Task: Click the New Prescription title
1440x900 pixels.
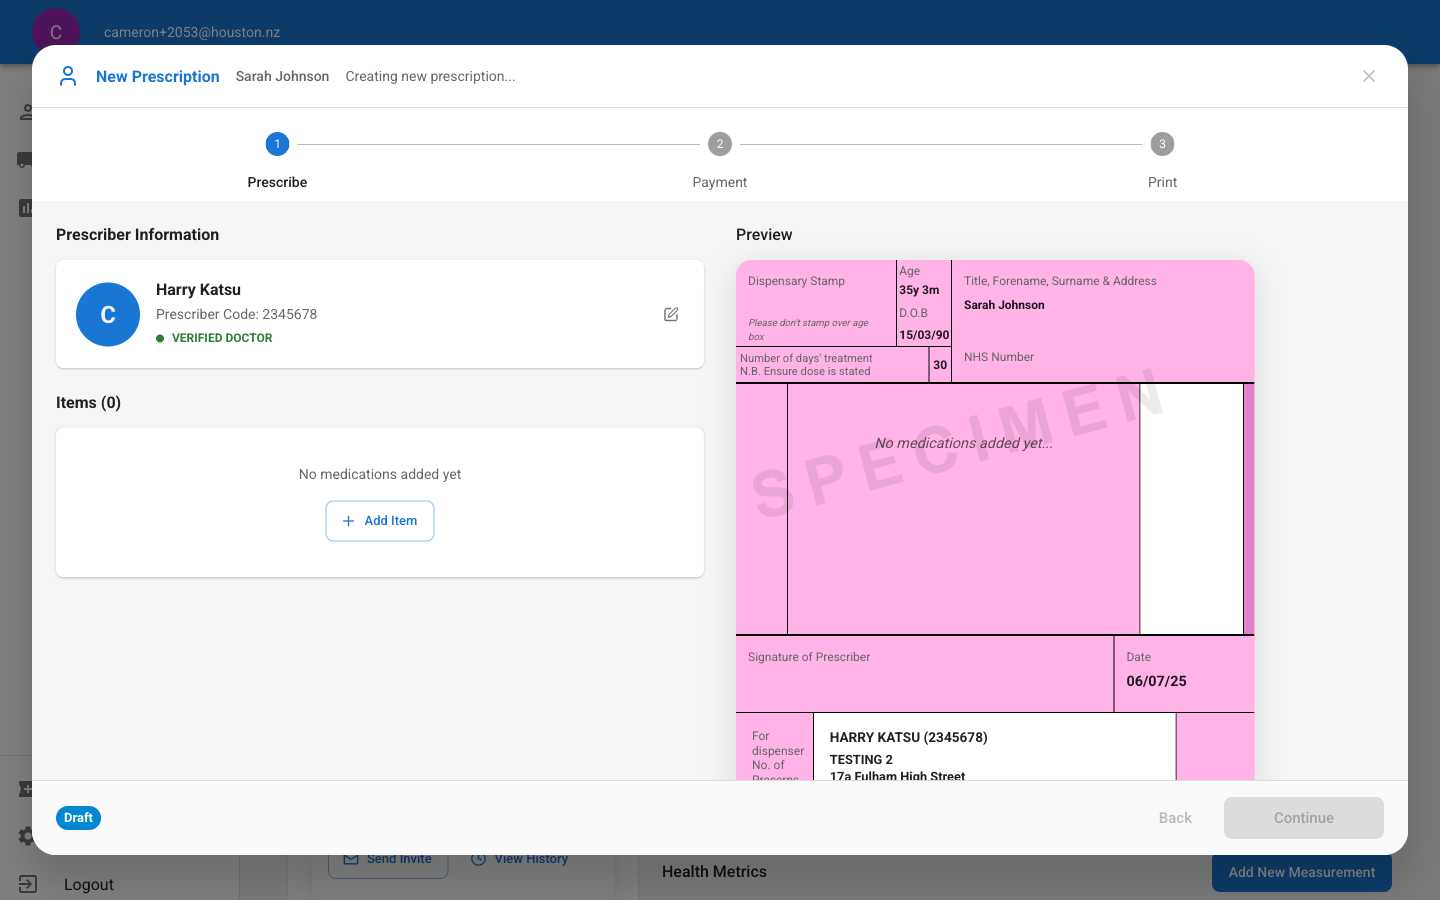Action: pyautogui.click(x=158, y=76)
